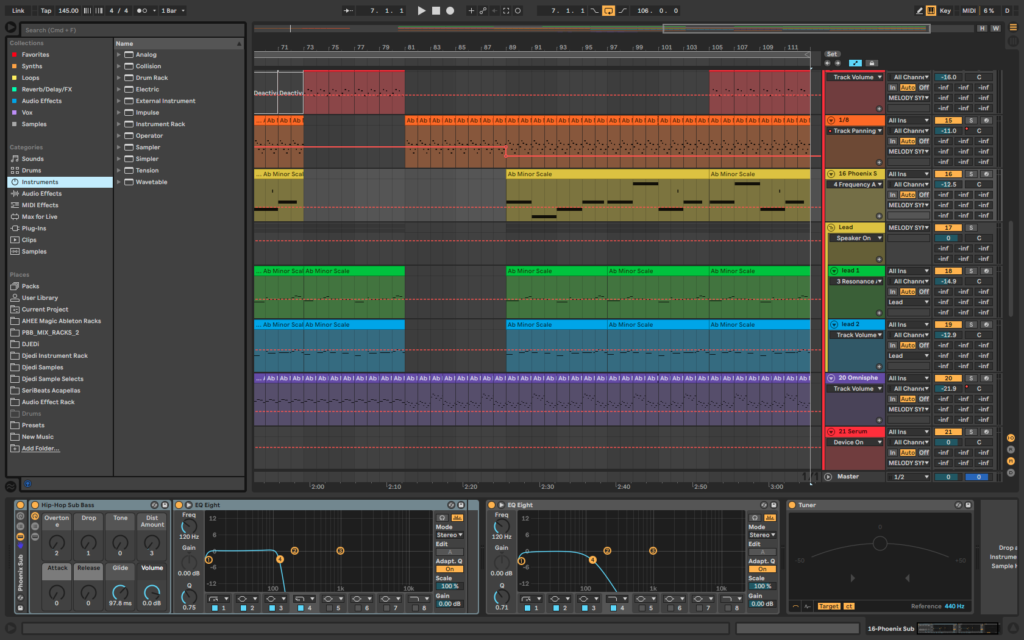Toggle the 16 Phoenix S track activator
The width and height of the screenshot is (1024, 640).
click(x=947, y=174)
